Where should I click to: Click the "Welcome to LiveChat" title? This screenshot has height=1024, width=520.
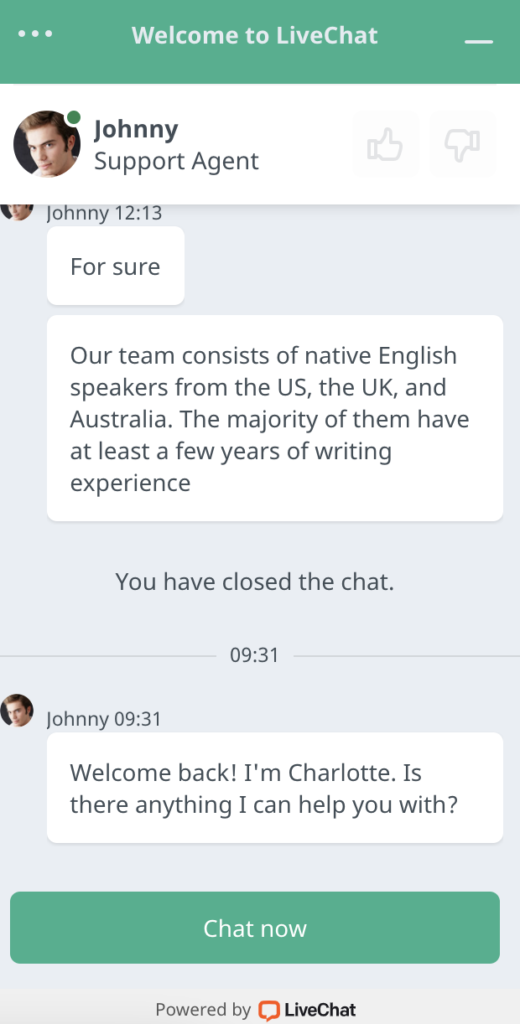tap(255, 35)
